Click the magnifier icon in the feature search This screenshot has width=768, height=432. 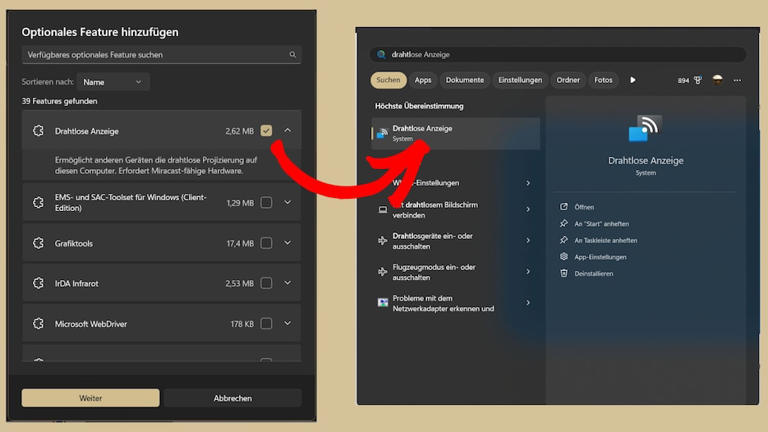(293, 55)
